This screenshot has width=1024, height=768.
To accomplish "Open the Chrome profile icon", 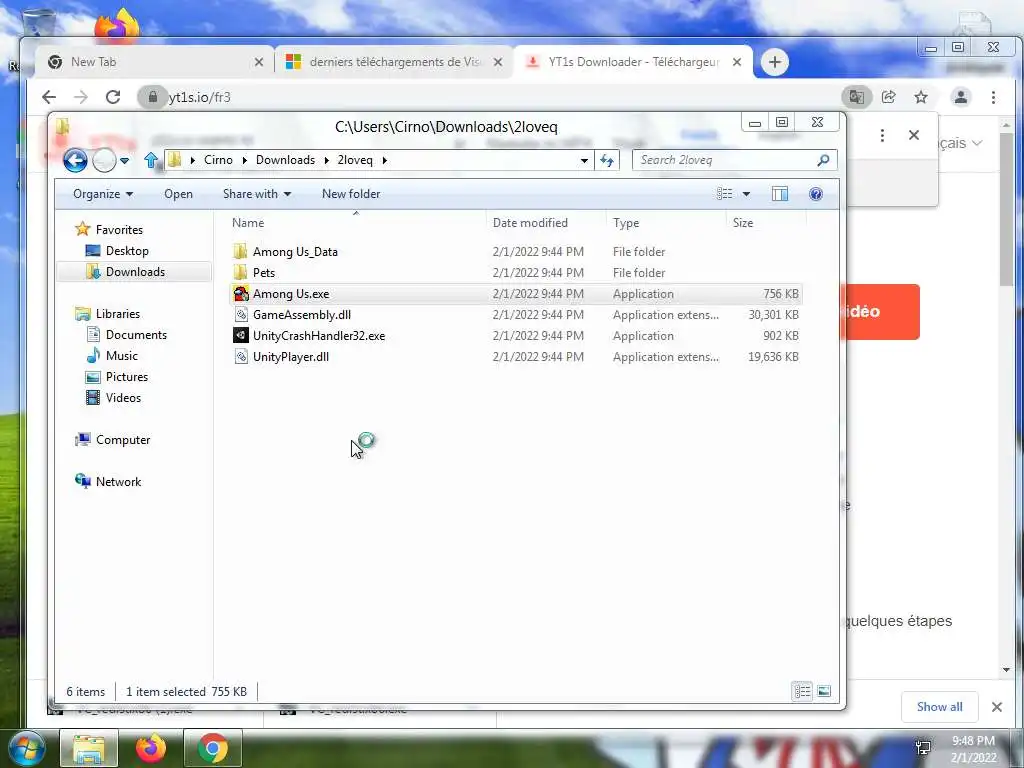I will coord(961,97).
